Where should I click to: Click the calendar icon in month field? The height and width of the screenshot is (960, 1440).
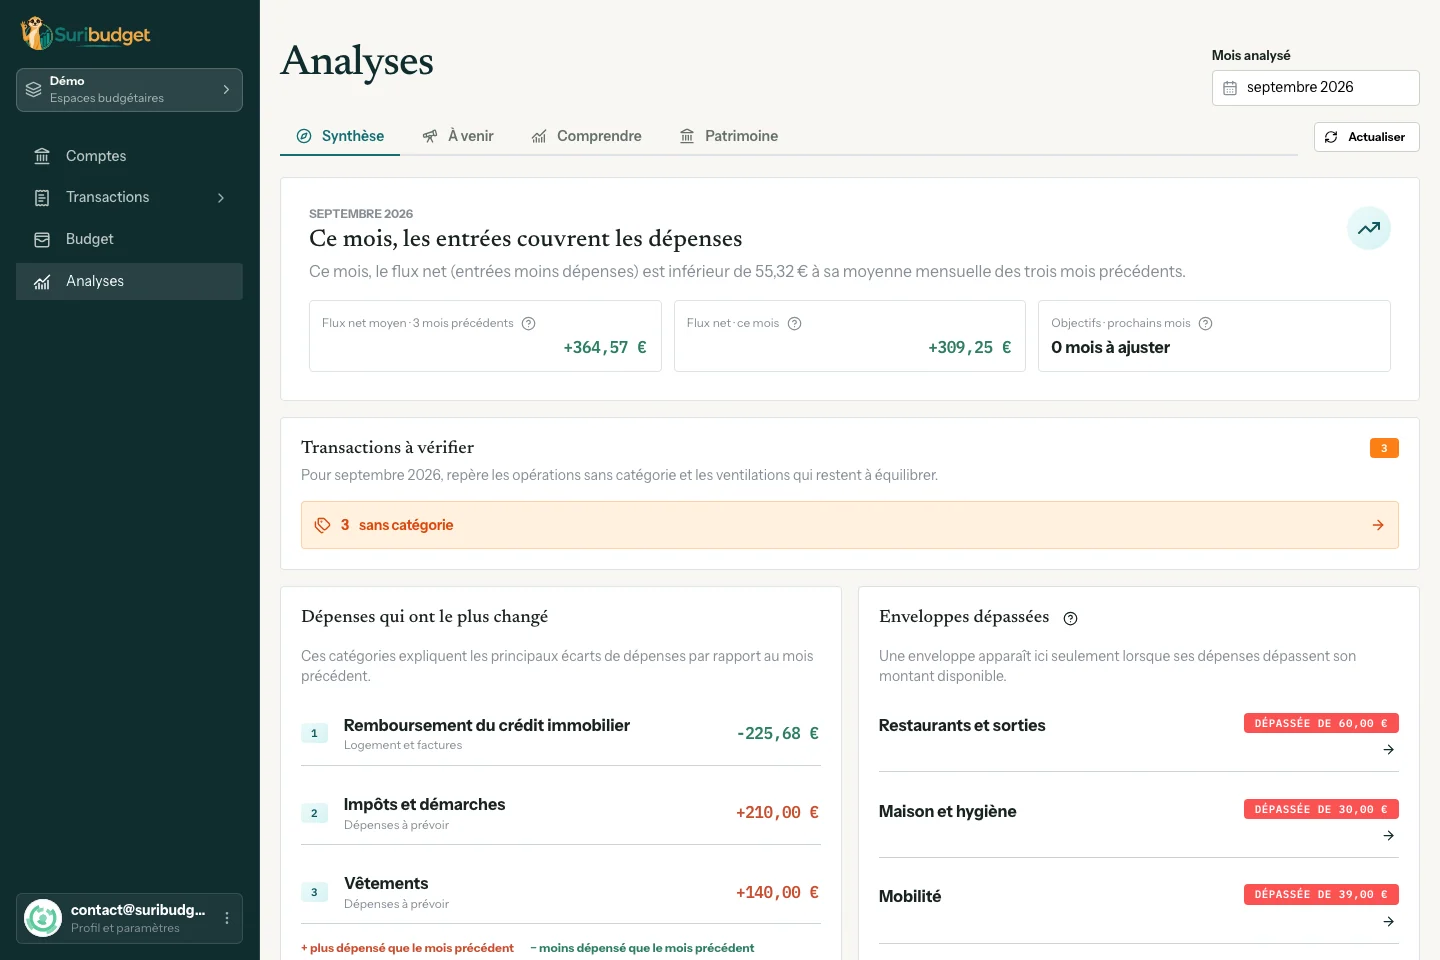tap(1230, 88)
